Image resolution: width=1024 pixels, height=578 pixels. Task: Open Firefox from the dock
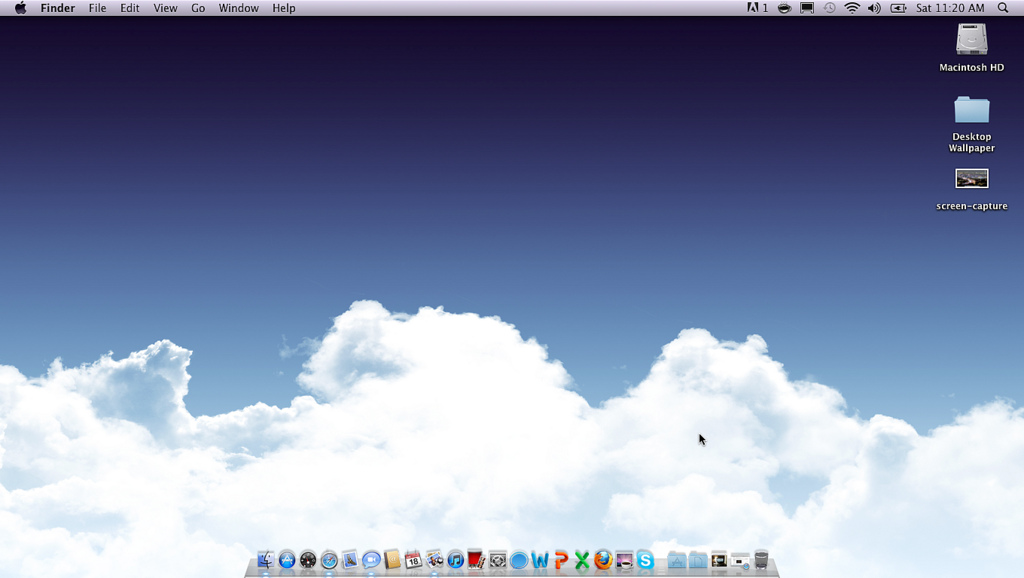pos(603,560)
